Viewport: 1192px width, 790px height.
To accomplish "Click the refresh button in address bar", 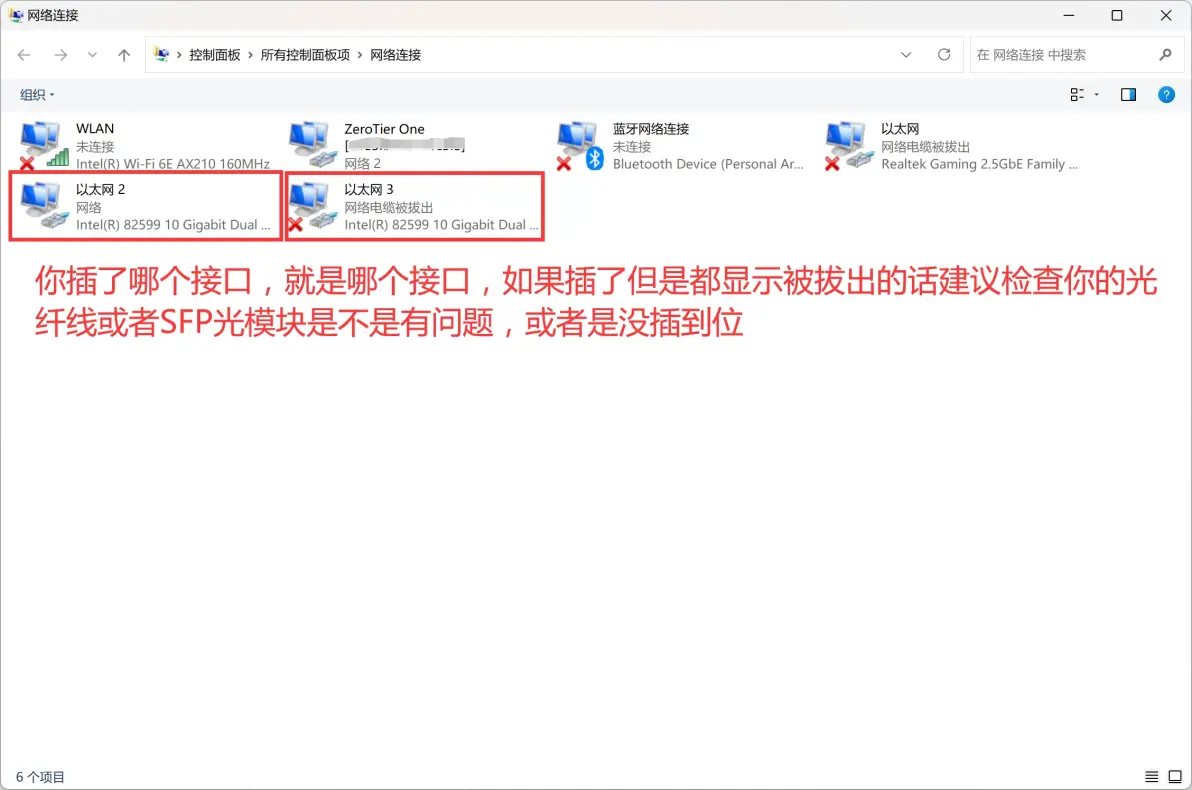I will 944,55.
